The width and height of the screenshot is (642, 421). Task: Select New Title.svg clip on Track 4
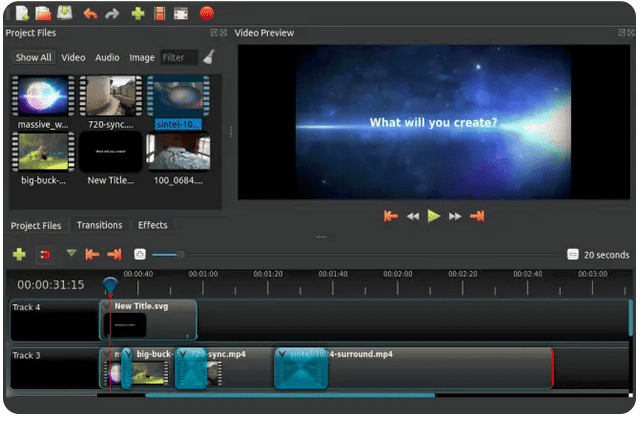pos(148,320)
